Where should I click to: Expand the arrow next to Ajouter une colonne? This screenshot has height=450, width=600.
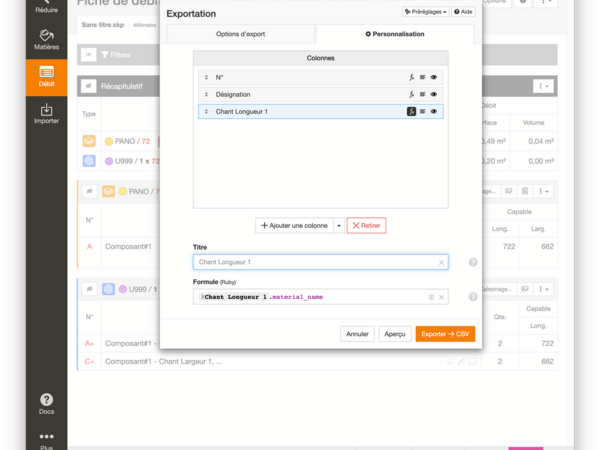coord(339,226)
